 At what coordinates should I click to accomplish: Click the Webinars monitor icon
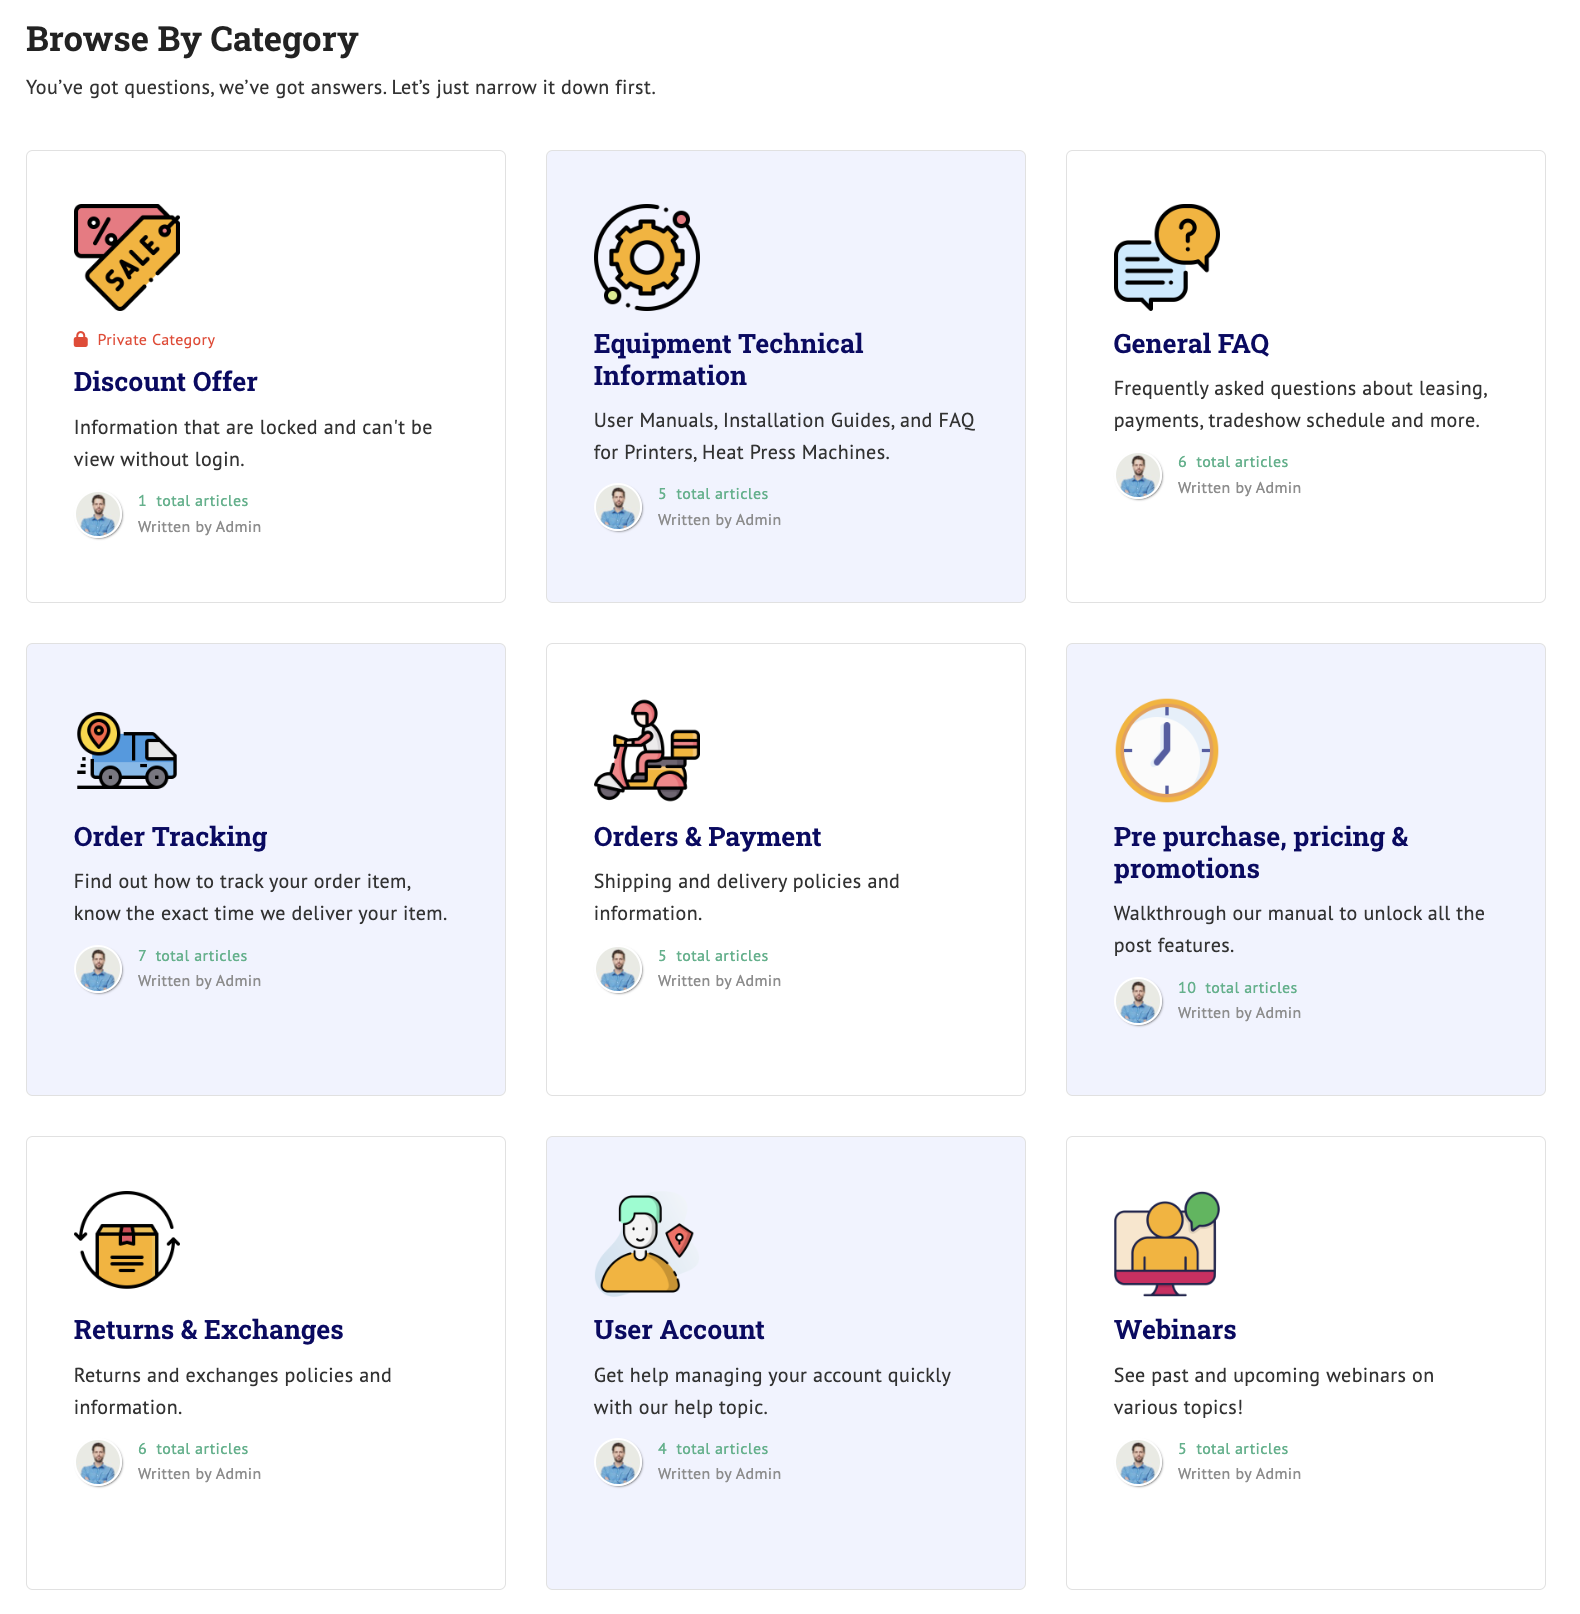coord(1167,1243)
